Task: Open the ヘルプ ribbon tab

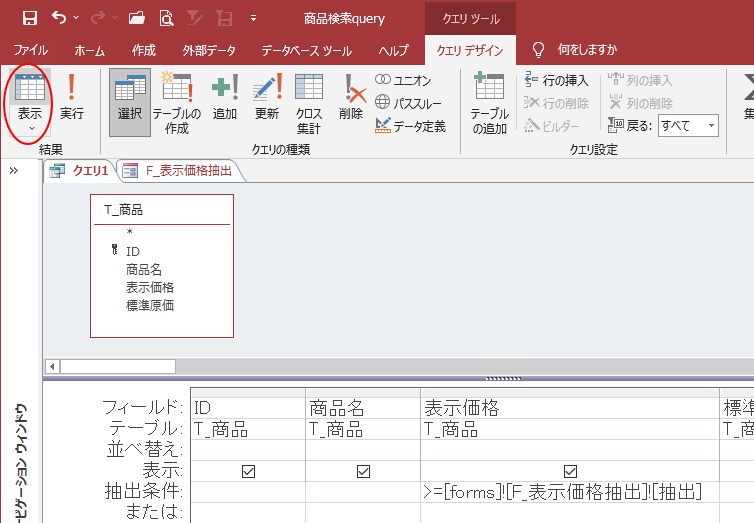Action: click(393, 50)
